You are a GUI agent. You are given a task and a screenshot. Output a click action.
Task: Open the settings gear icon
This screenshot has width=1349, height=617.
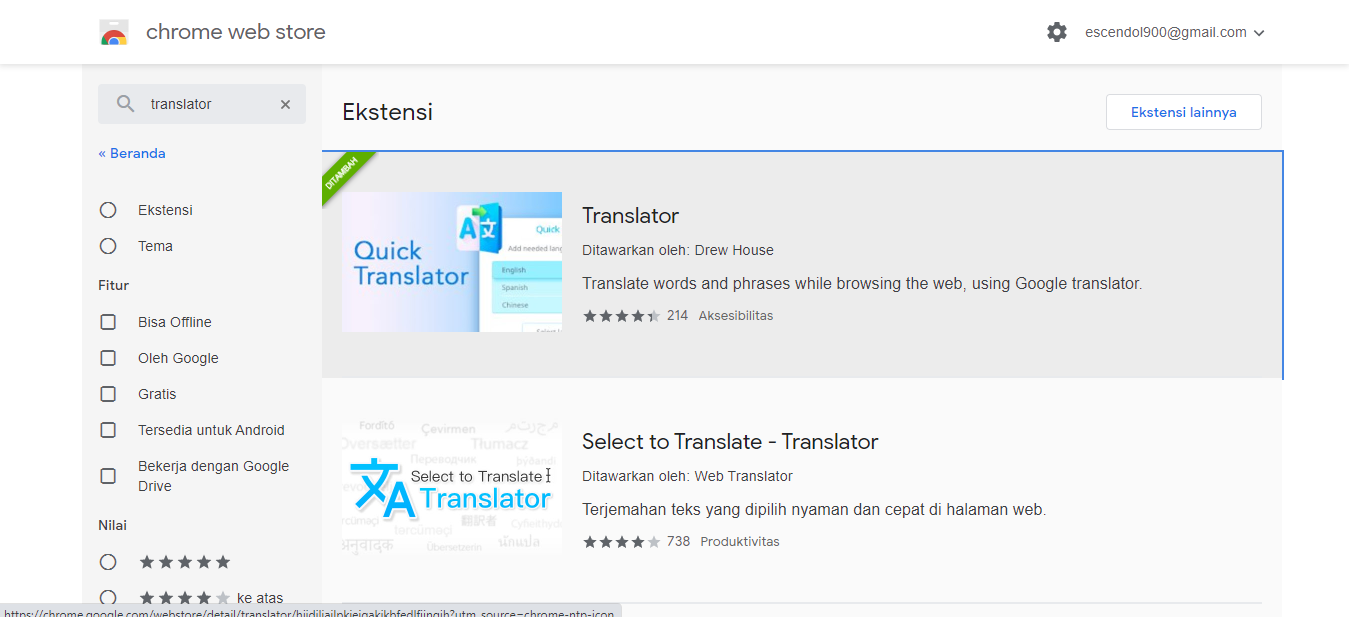[1057, 32]
